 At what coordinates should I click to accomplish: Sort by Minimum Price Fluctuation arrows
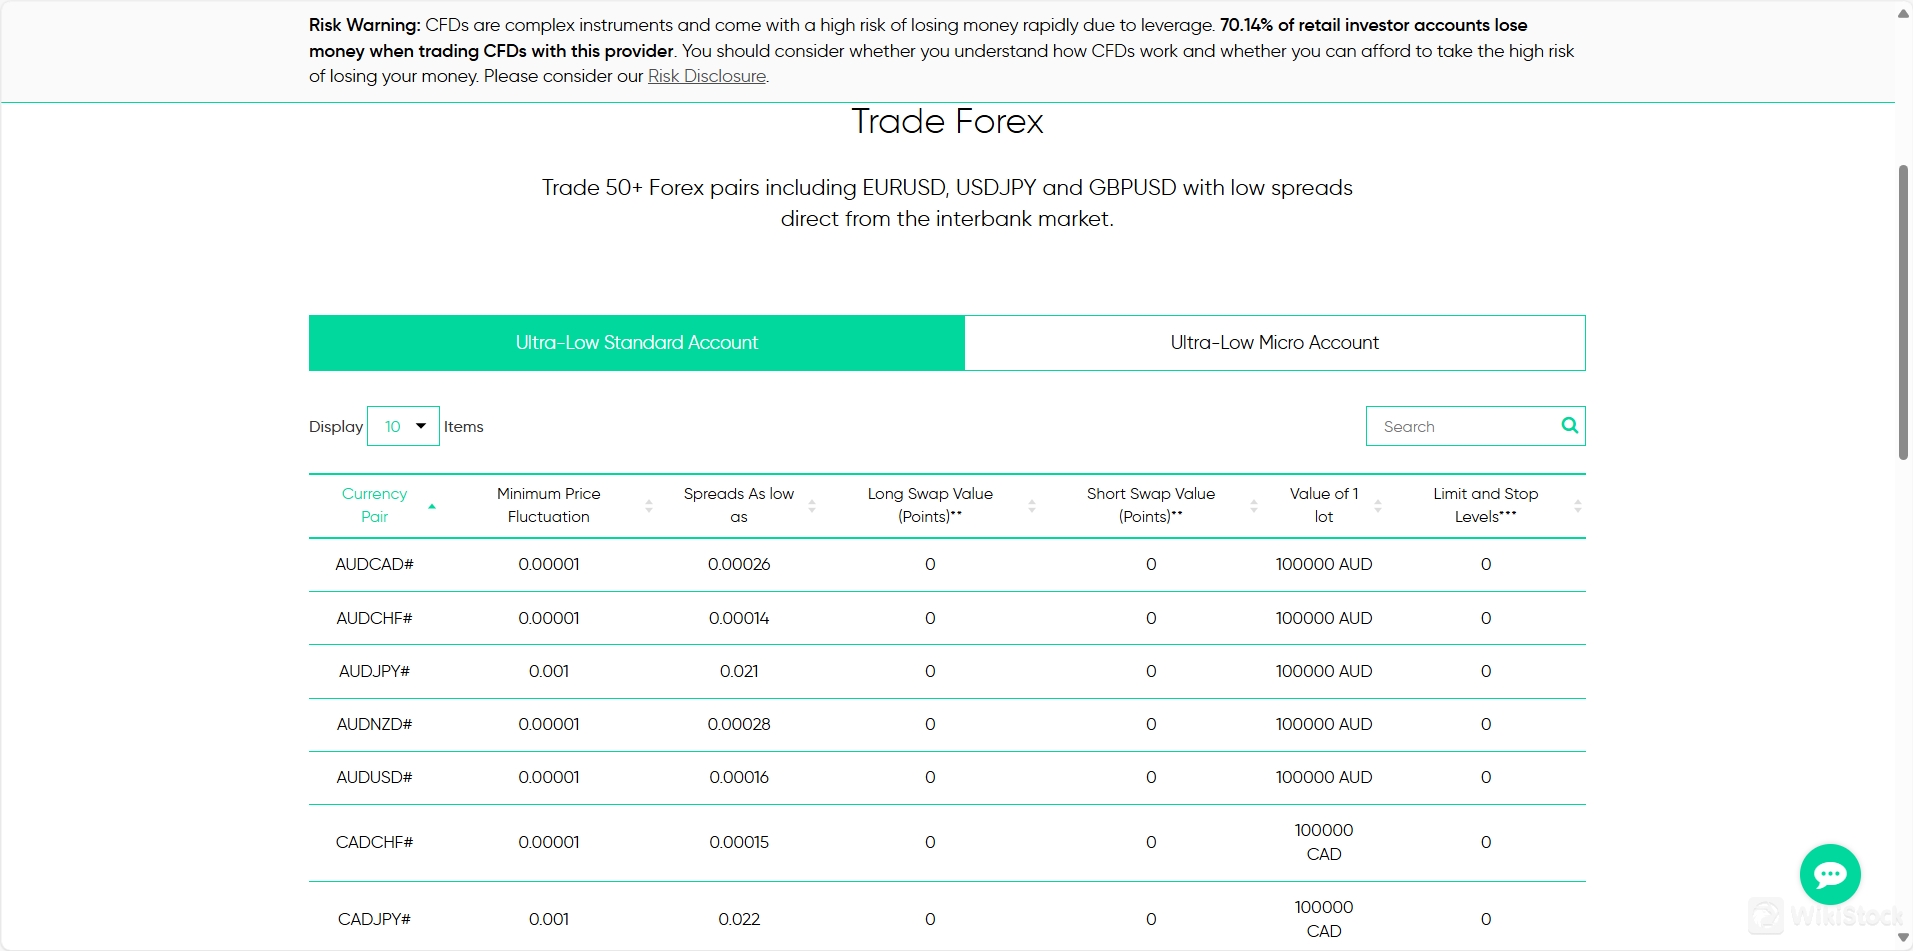(649, 506)
